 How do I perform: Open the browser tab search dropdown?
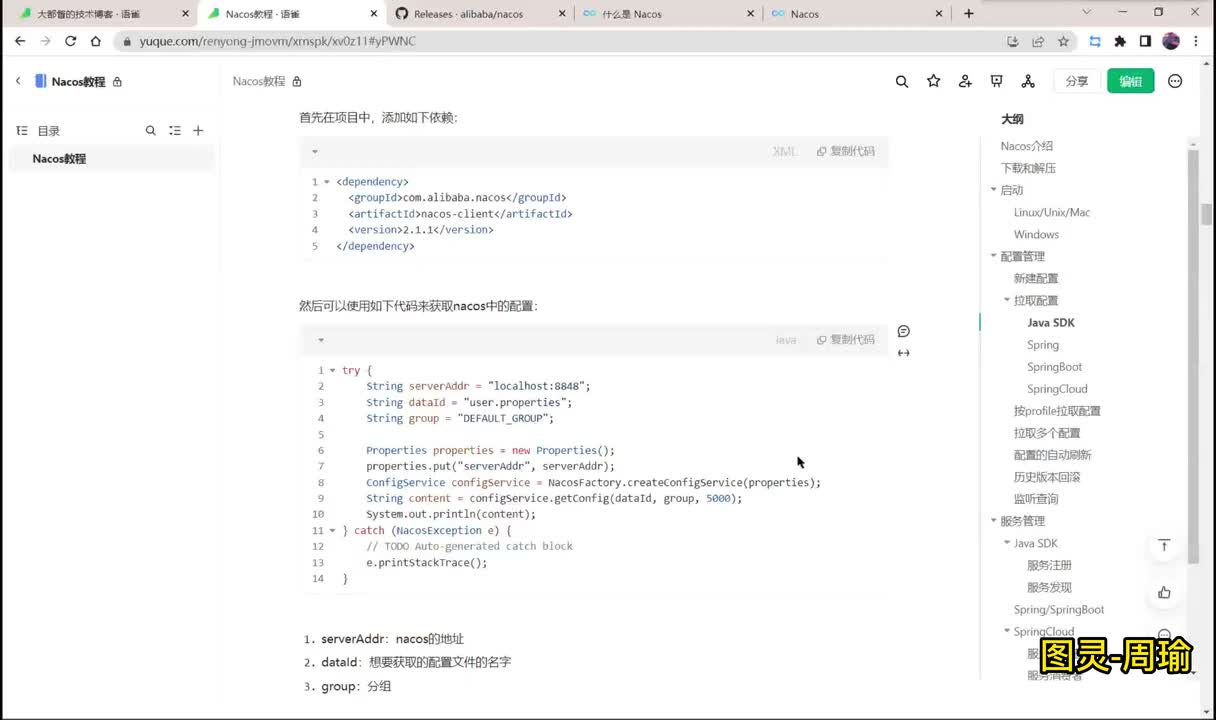pyautogui.click(x=1087, y=13)
